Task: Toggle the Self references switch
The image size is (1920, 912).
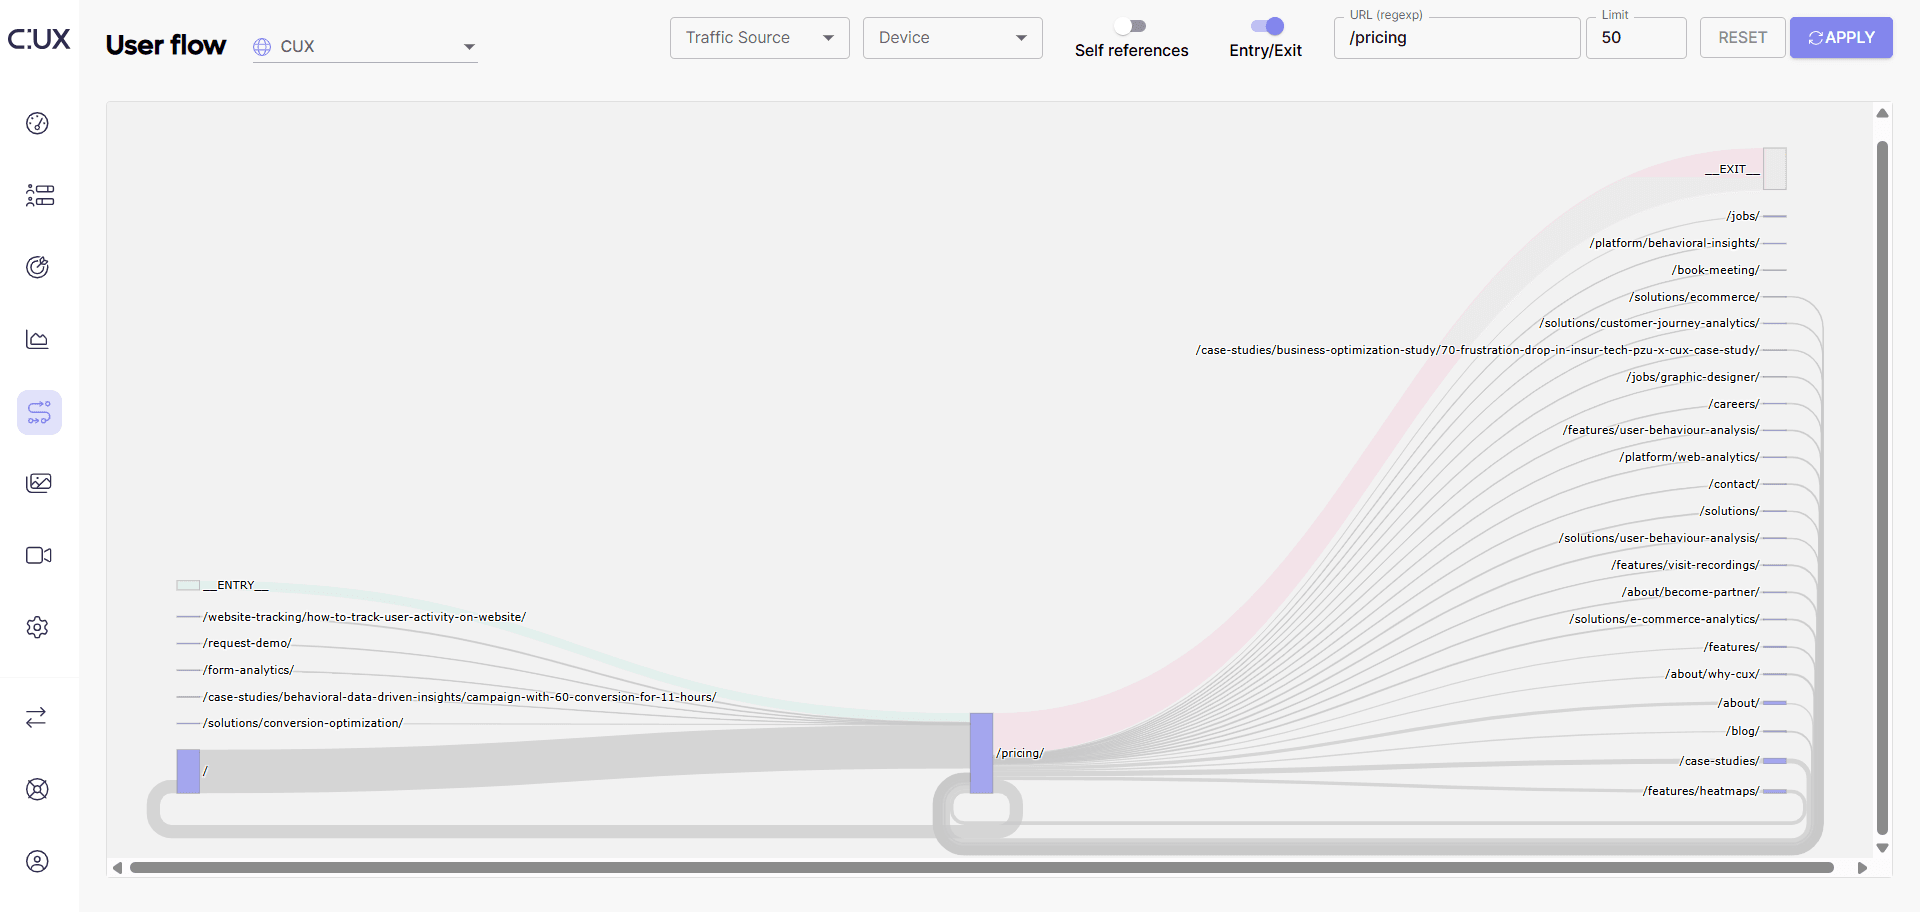Action: pos(1131,26)
